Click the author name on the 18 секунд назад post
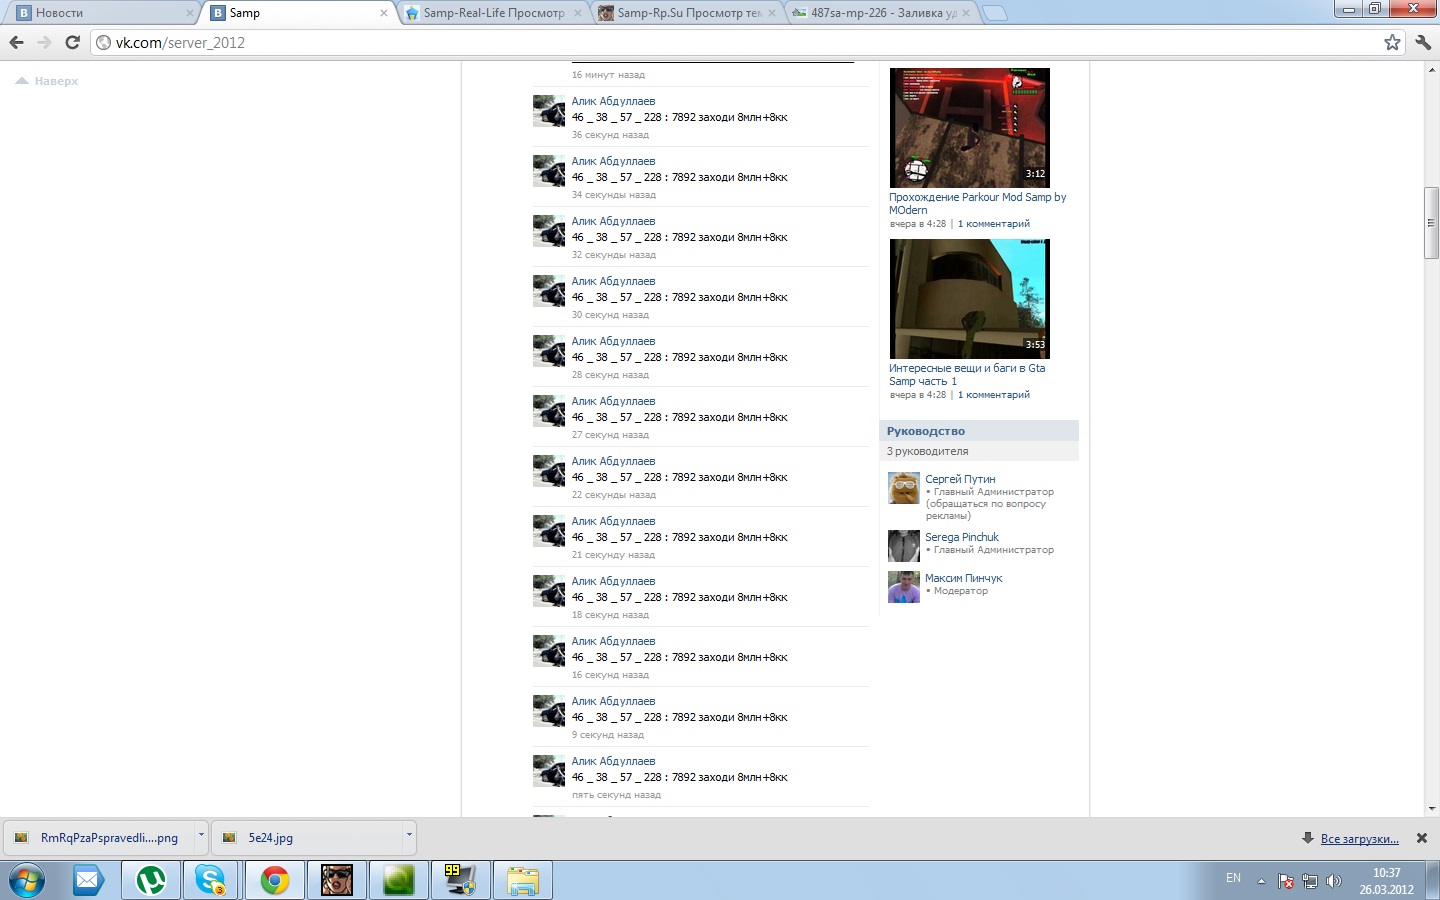The image size is (1440, 900). 613,581
